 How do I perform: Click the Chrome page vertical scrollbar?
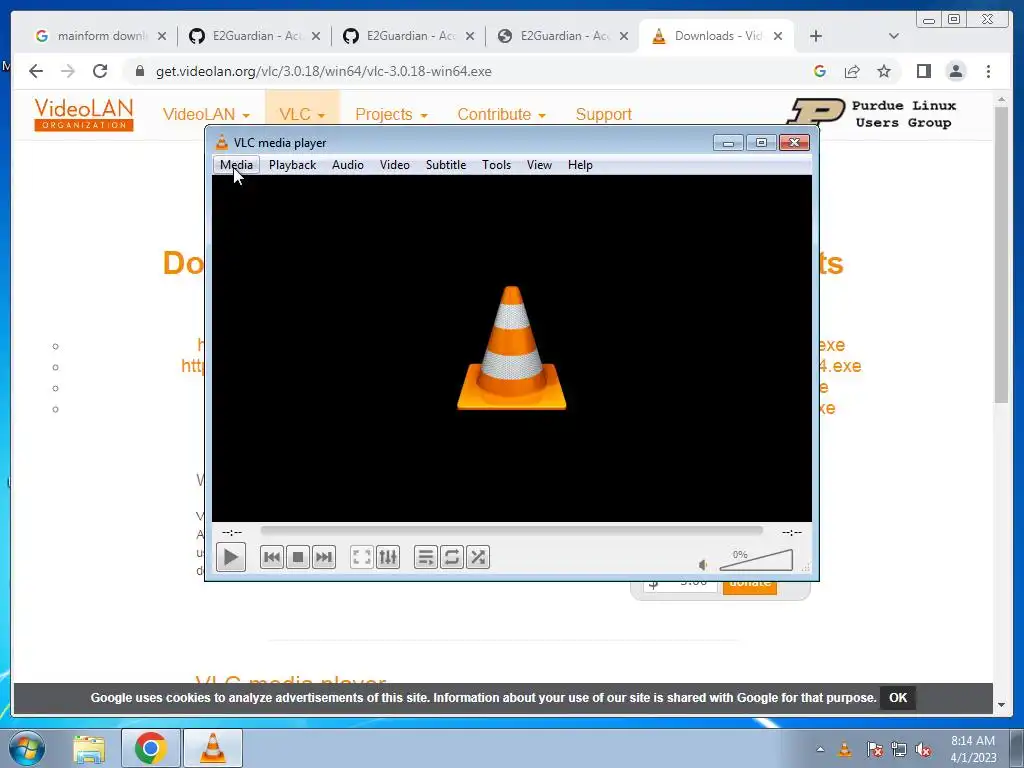tap(1002, 255)
